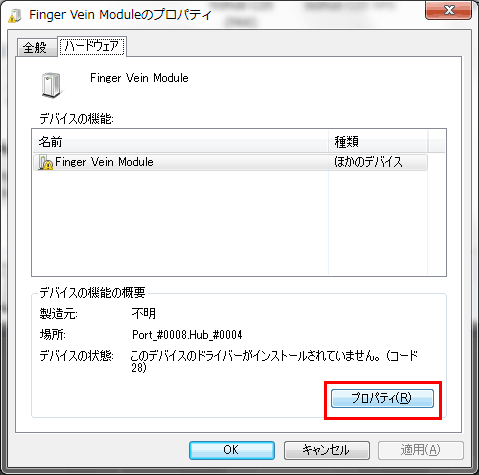Open device details with プロパティ(R) button
The image size is (479, 475).
[x=382, y=398]
